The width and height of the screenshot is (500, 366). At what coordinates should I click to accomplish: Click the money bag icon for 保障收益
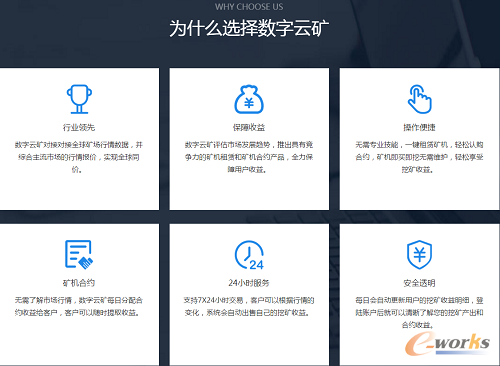click(249, 99)
